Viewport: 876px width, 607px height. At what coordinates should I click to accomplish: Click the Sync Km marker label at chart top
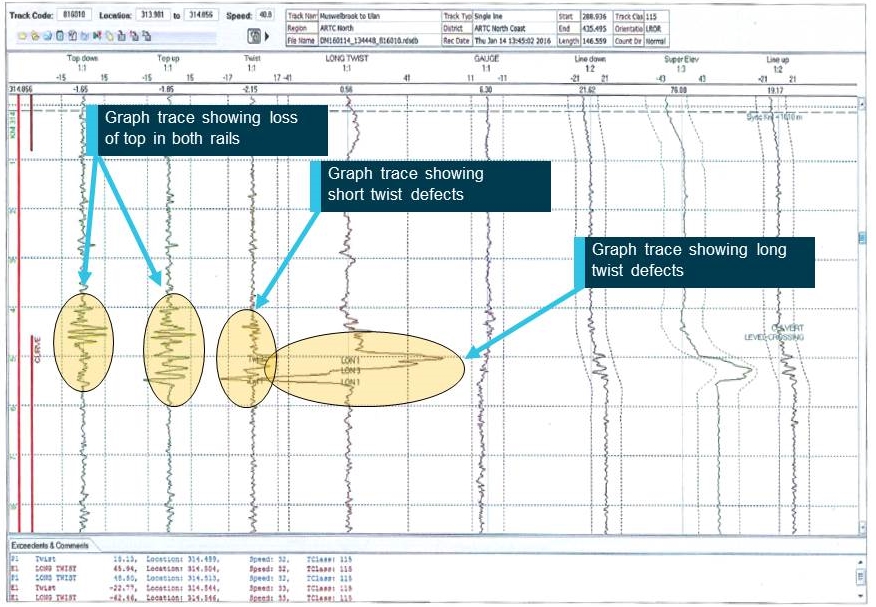click(x=774, y=117)
